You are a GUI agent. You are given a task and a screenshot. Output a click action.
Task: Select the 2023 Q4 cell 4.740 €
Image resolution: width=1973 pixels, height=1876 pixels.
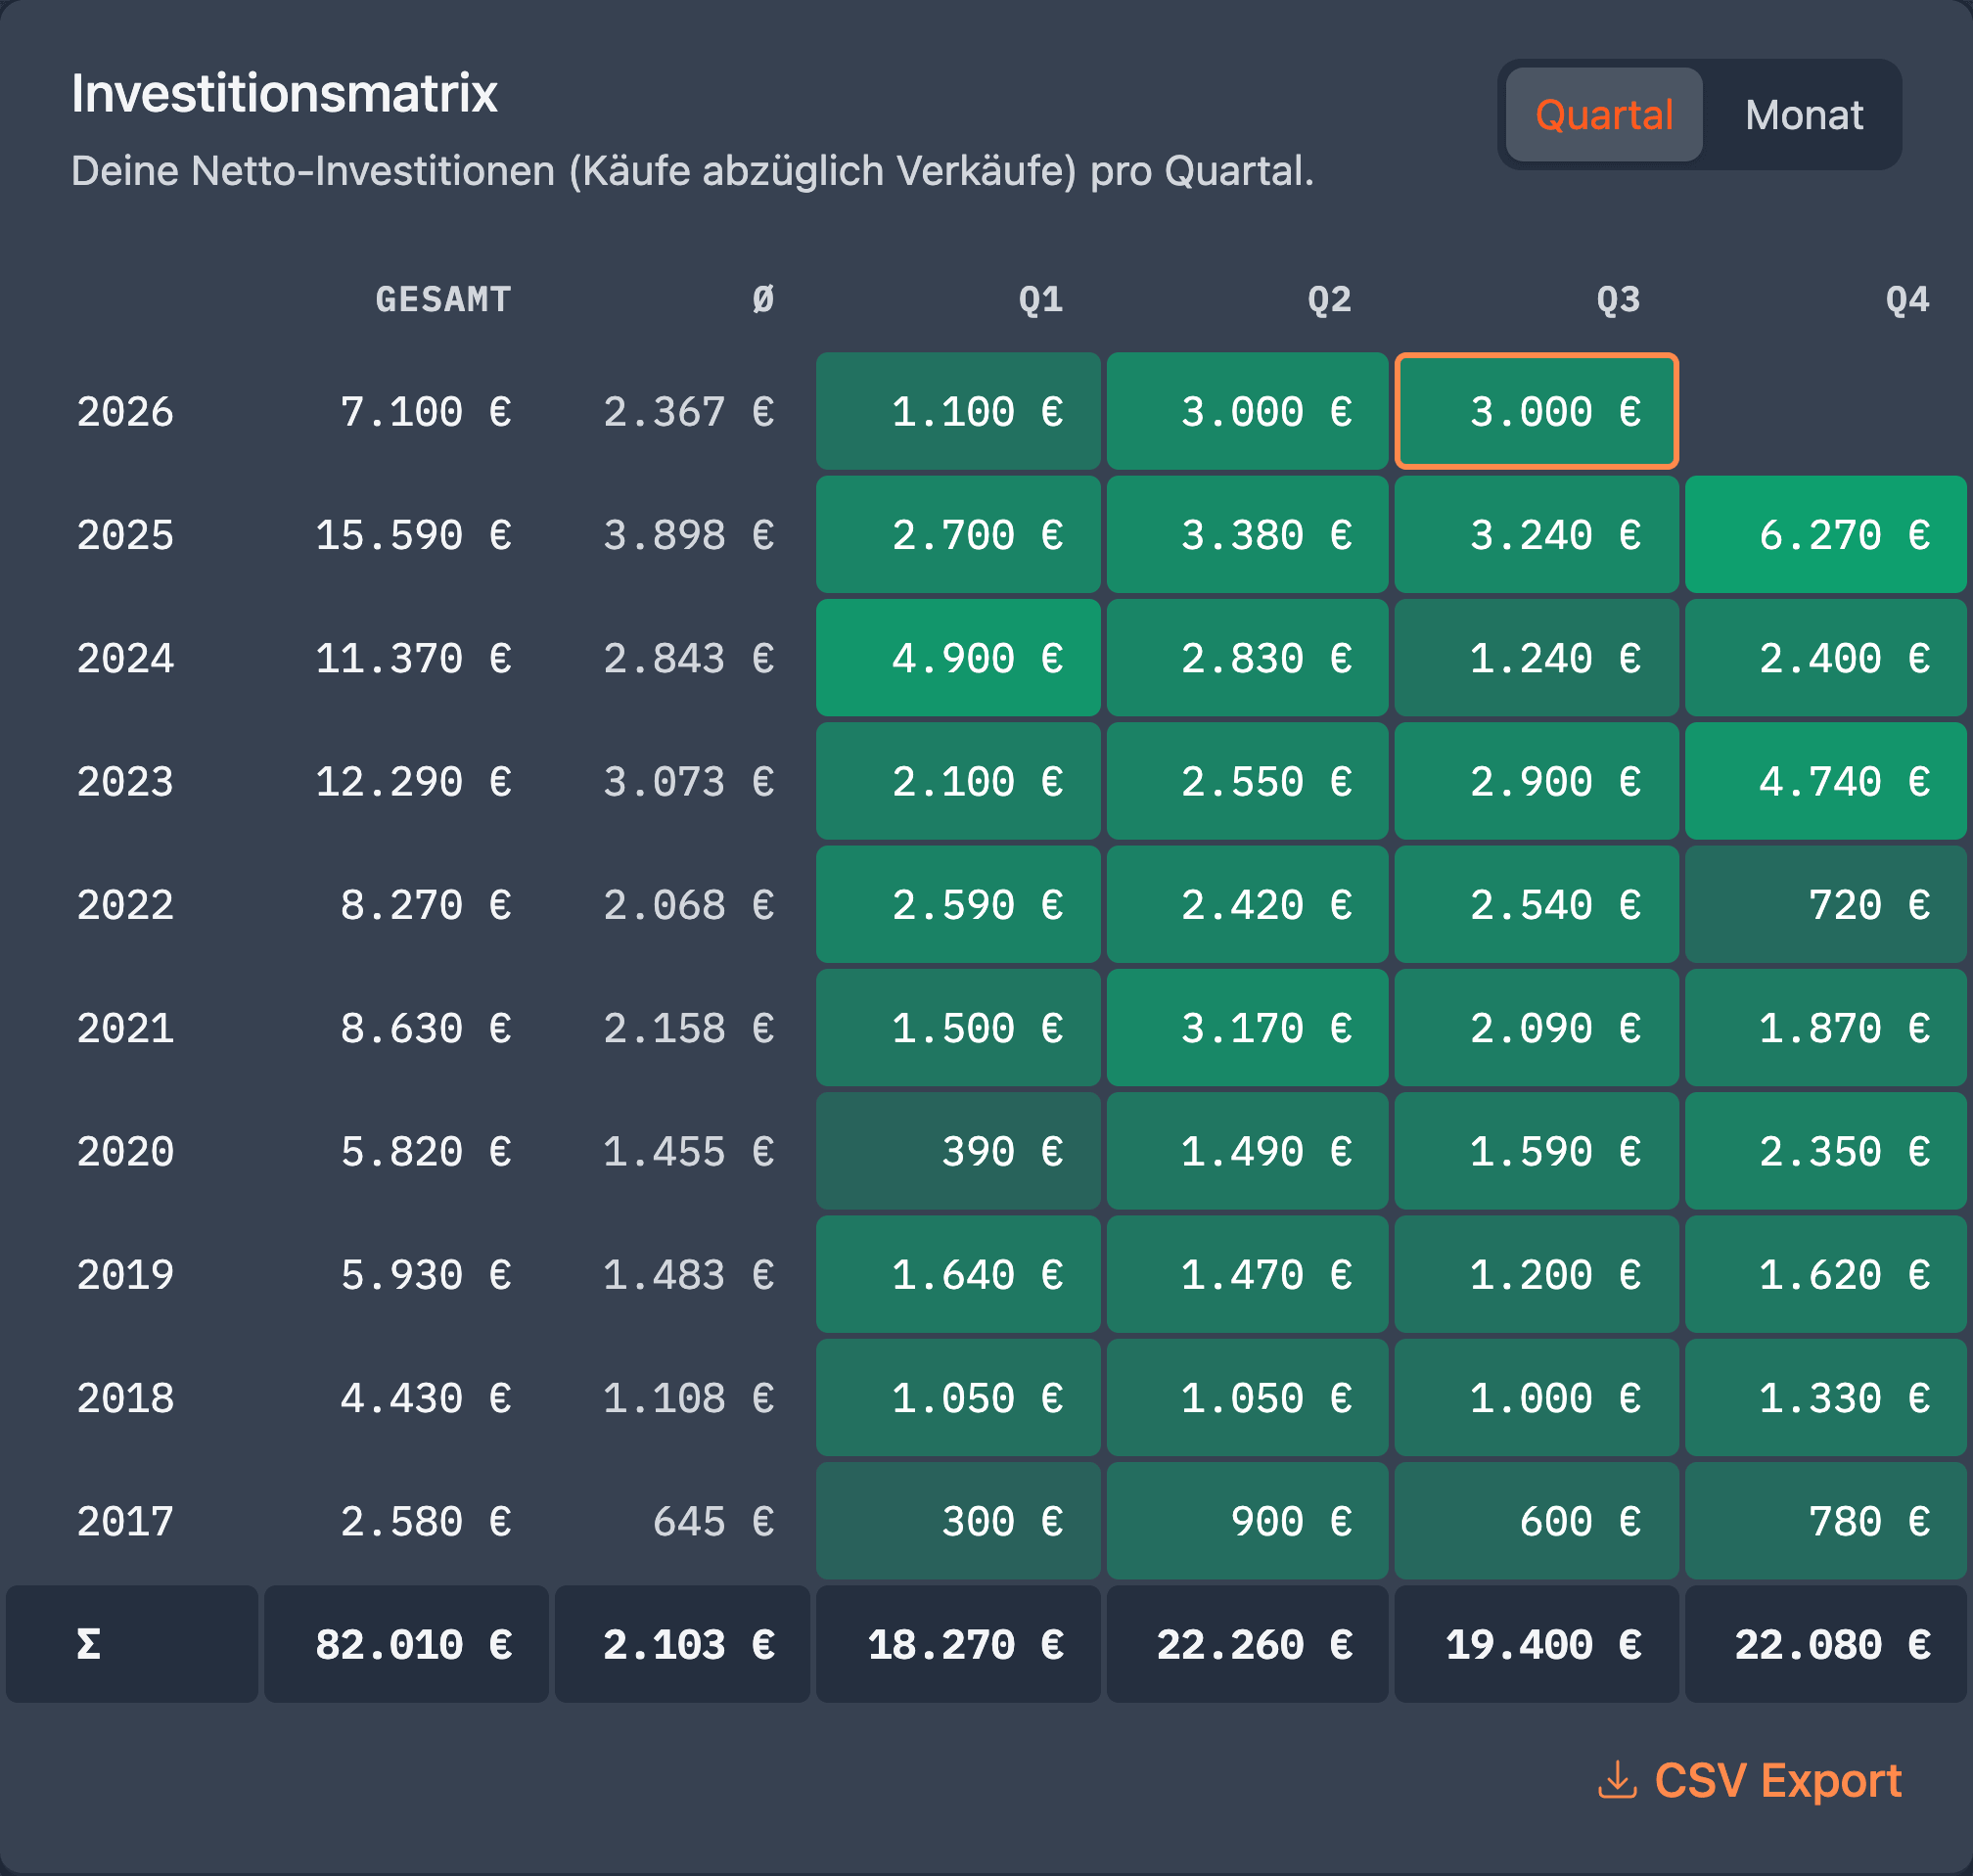(x=1826, y=781)
